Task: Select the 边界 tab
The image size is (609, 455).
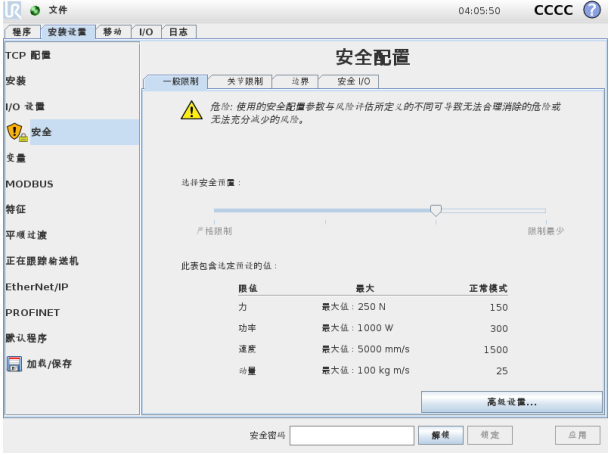Action: (299, 81)
